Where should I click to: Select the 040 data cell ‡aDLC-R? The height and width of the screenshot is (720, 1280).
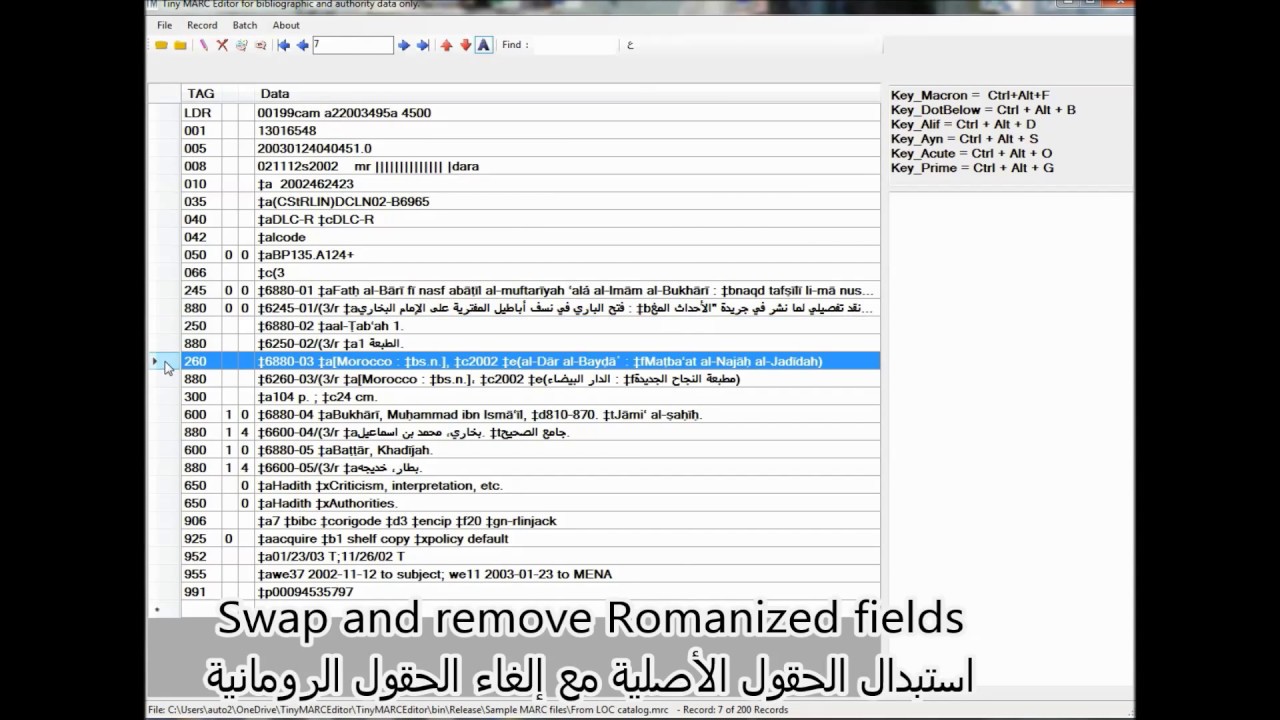[x=567, y=220]
